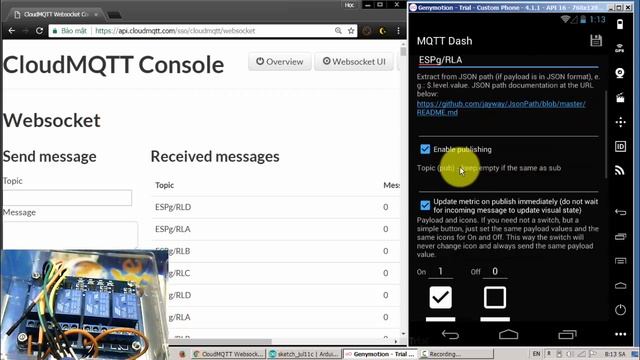Open Chrome three-dot menu

(x=398, y=31)
